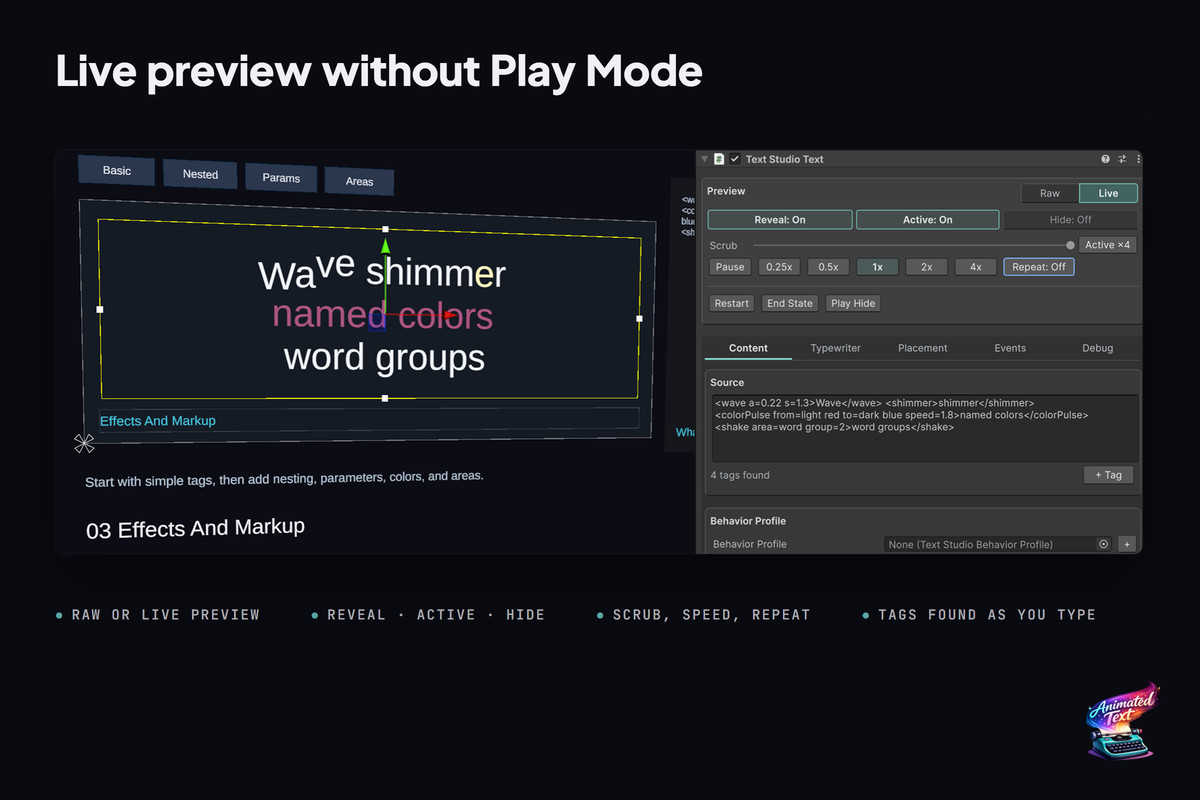Click the 'Wave shimmer' text in scene
Image resolution: width=1200 pixels, height=800 pixels.
pyautogui.click(x=382, y=272)
